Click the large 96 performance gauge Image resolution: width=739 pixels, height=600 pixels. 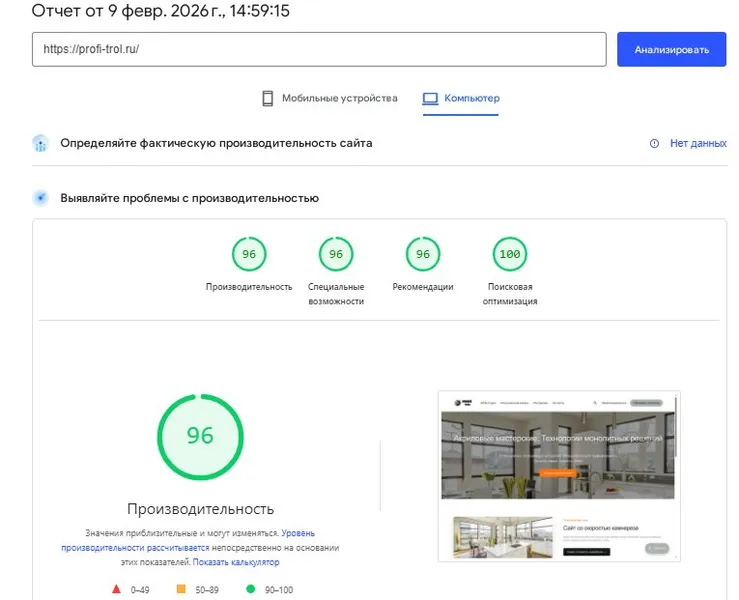click(200, 435)
